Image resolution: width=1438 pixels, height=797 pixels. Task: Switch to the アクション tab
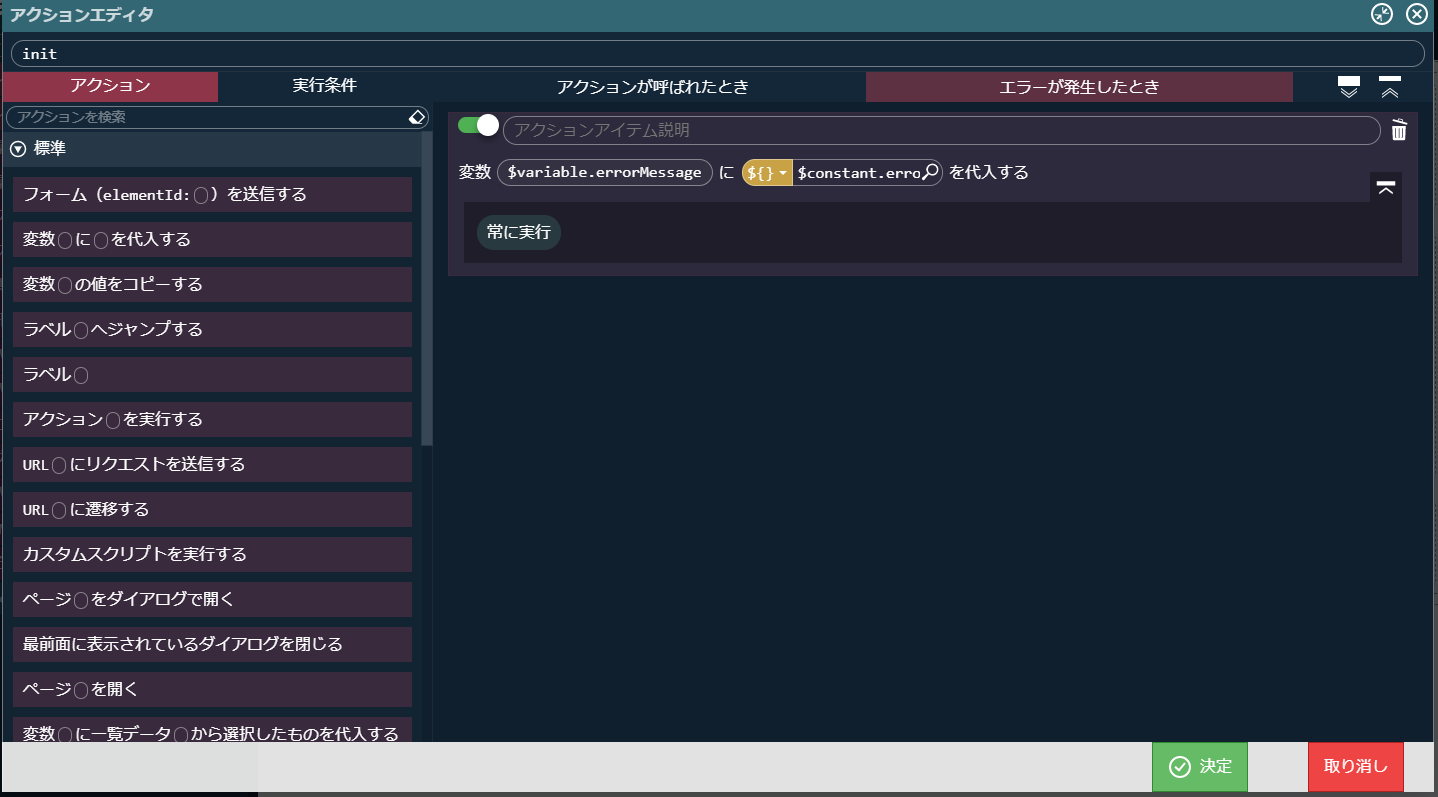click(110, 86)
